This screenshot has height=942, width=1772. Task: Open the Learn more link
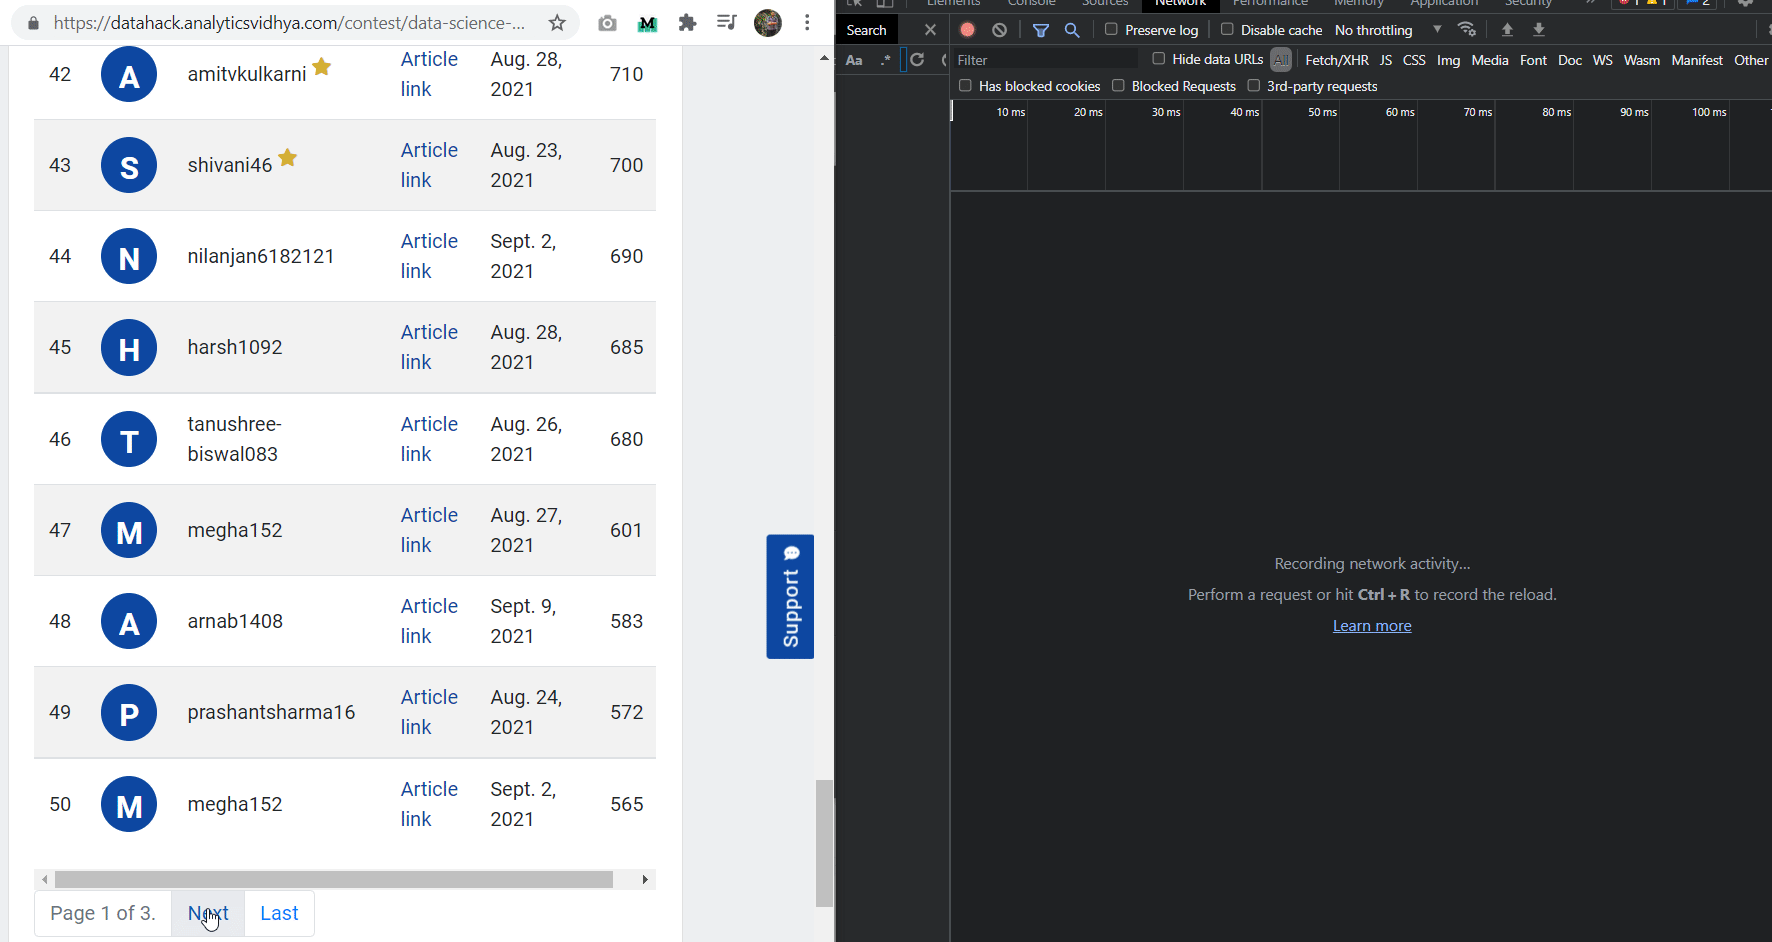coord(1371,626)
